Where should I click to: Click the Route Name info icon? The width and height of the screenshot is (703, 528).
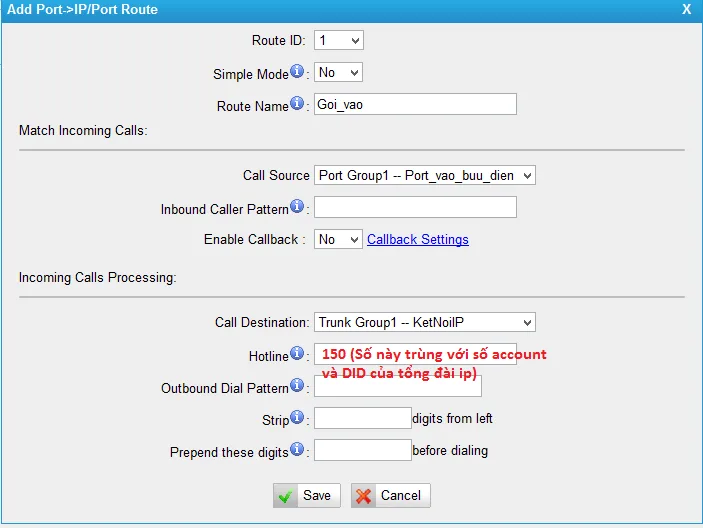click(x=297, y=105)
